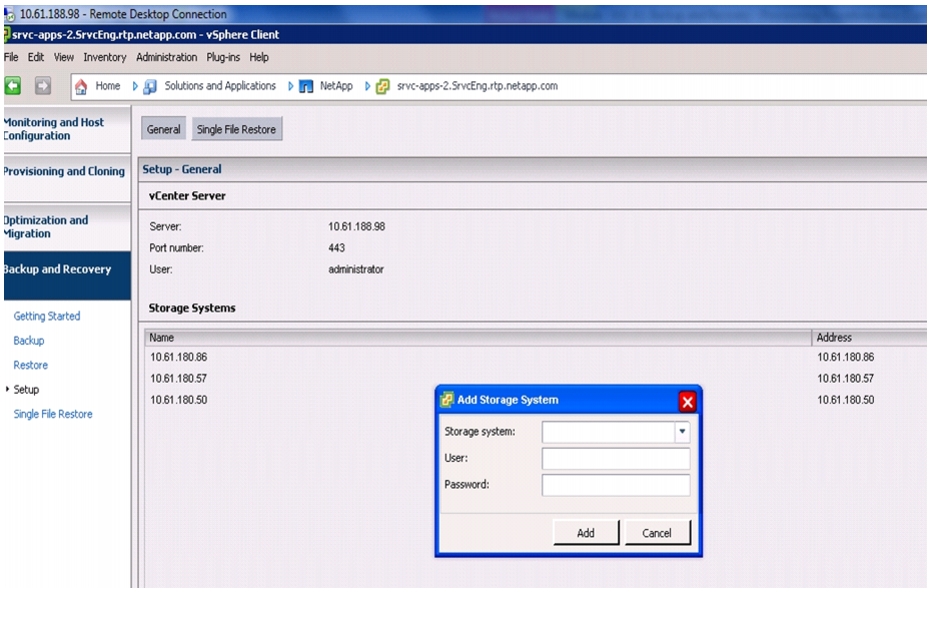Click the Remote Desktop Connection title icon
The height and width of the screenshot is (625, 929).
coord(9,14)
